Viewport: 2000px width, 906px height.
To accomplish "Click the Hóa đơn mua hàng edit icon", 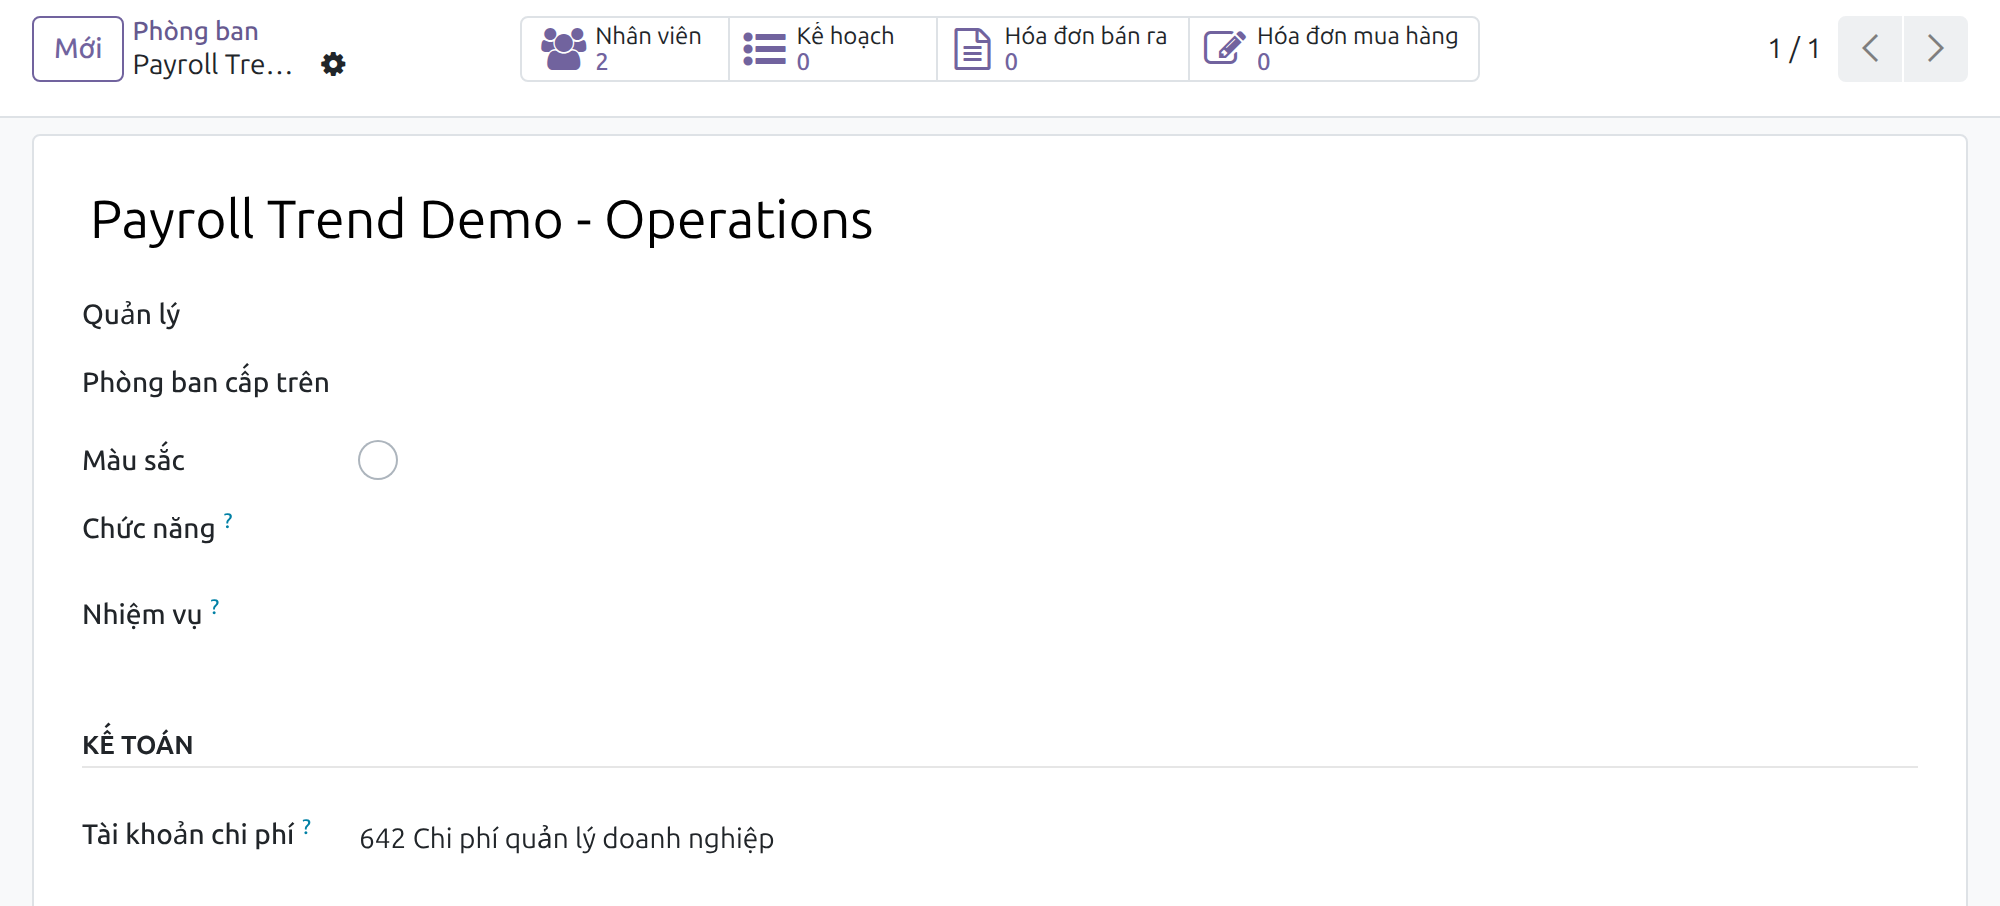I will click(1224, 48).
